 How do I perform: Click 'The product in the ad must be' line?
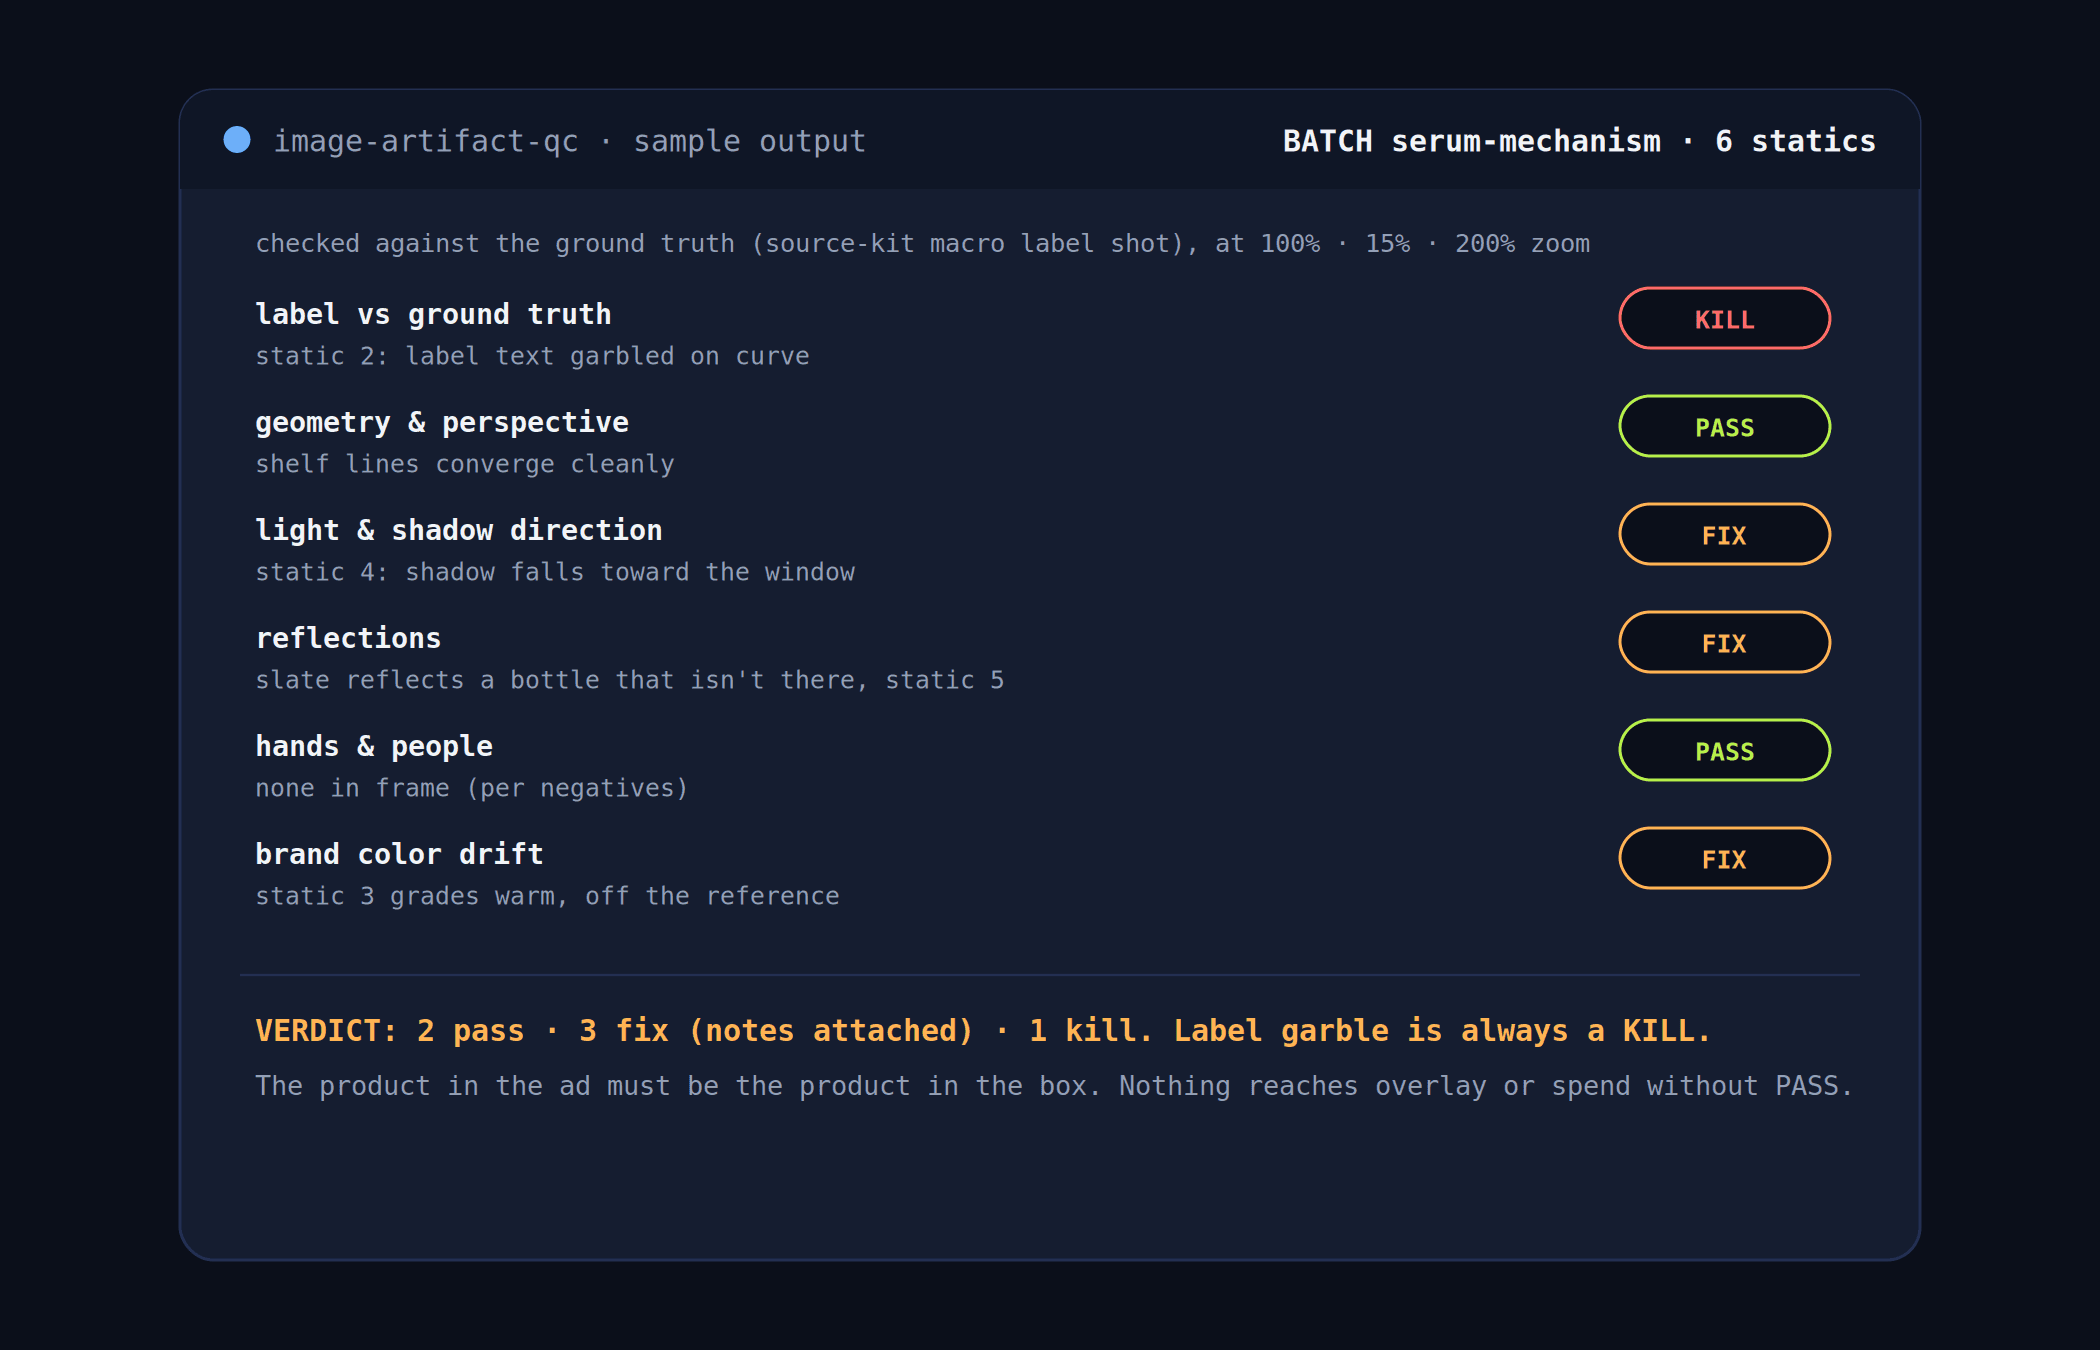1054,1086
